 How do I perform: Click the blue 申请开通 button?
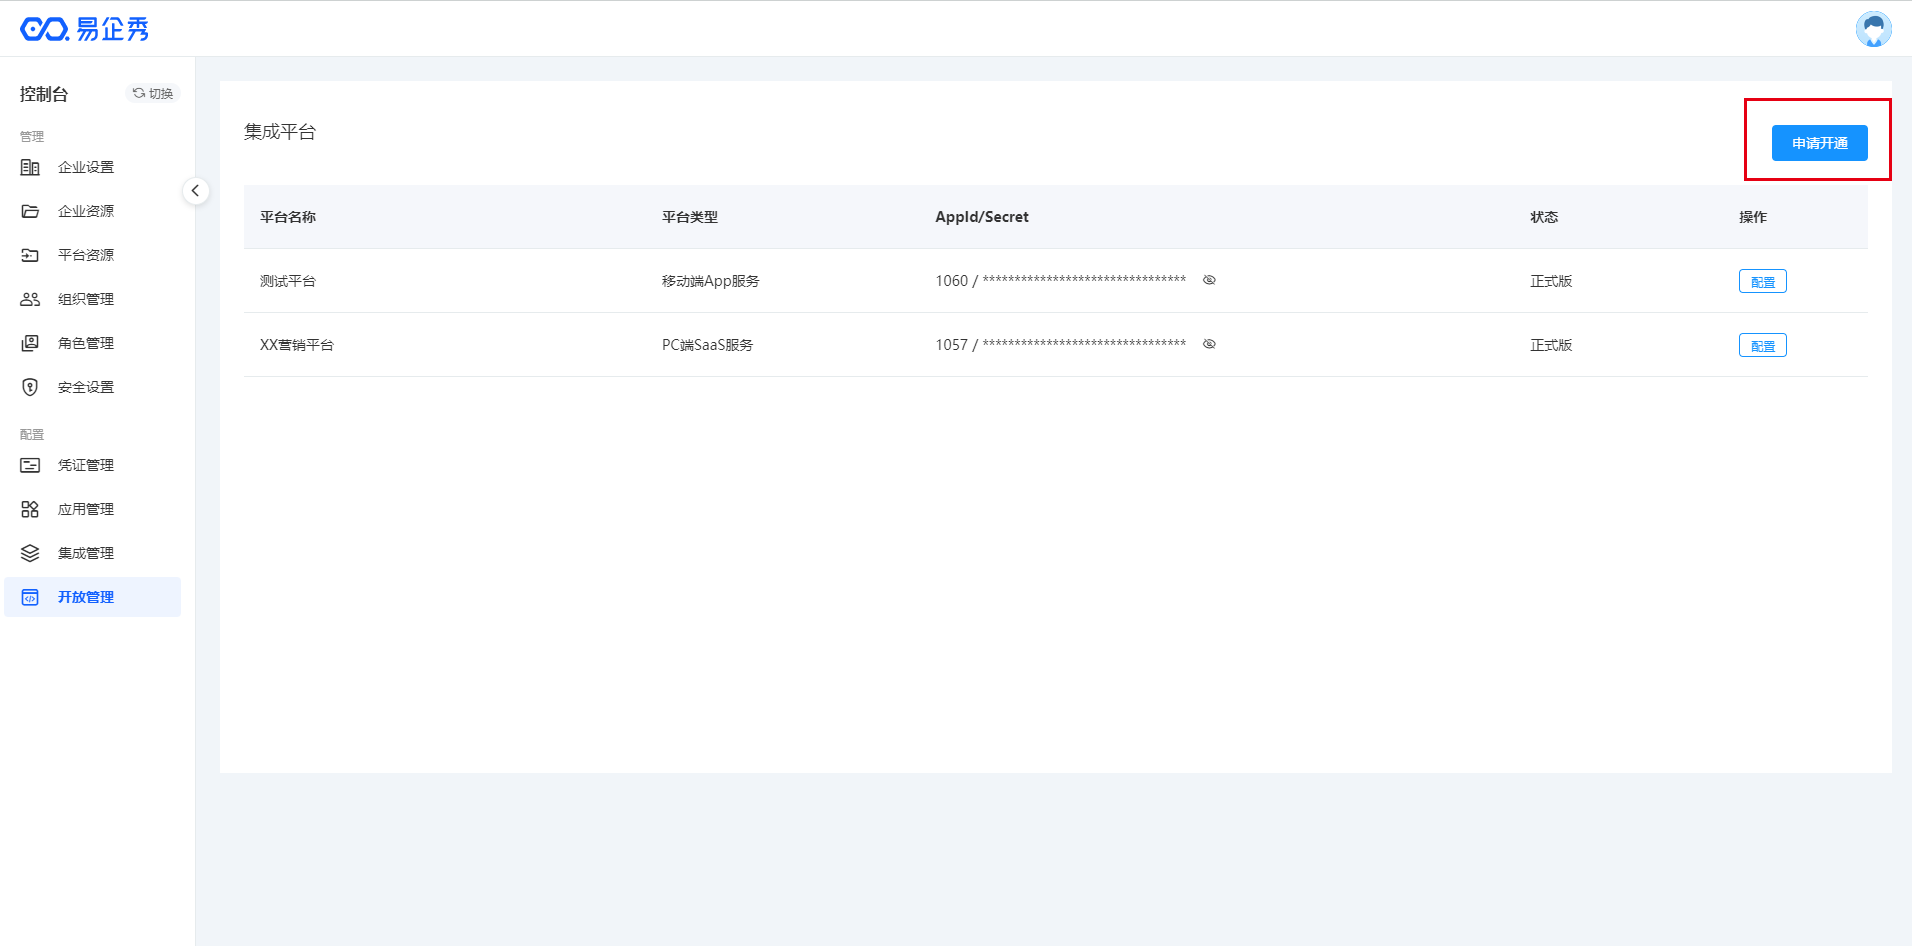1819,143
